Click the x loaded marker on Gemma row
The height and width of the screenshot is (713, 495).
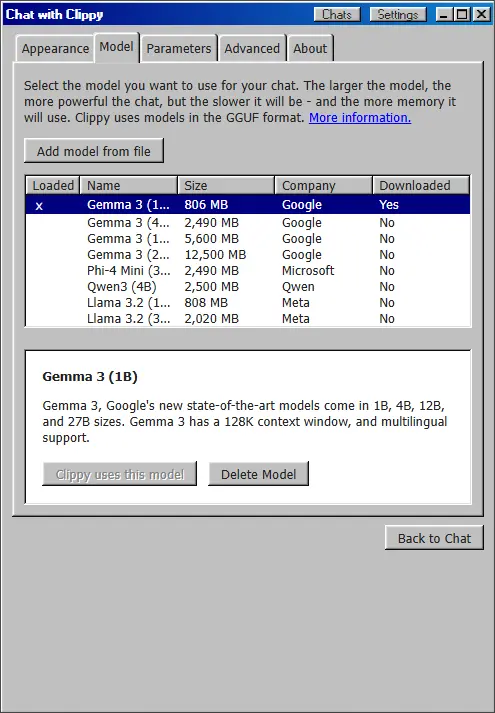tap(39, 206)
